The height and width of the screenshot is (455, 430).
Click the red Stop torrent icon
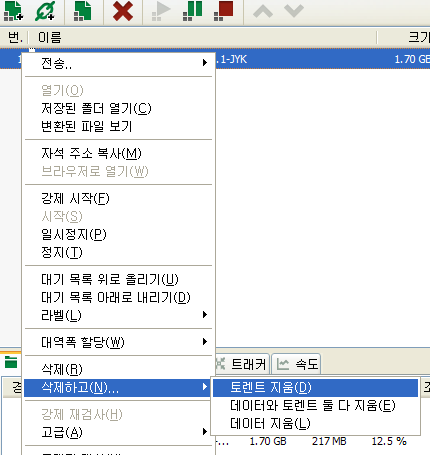click(x=224, y=11)
